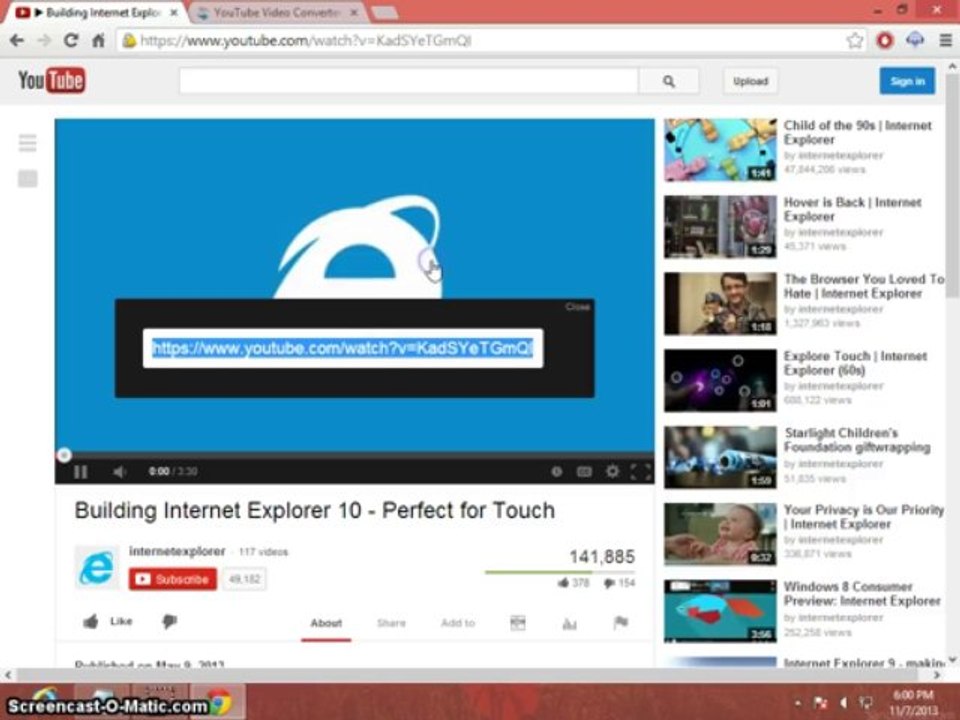
Task: Open the Share tab
Action: coord(391,623)
